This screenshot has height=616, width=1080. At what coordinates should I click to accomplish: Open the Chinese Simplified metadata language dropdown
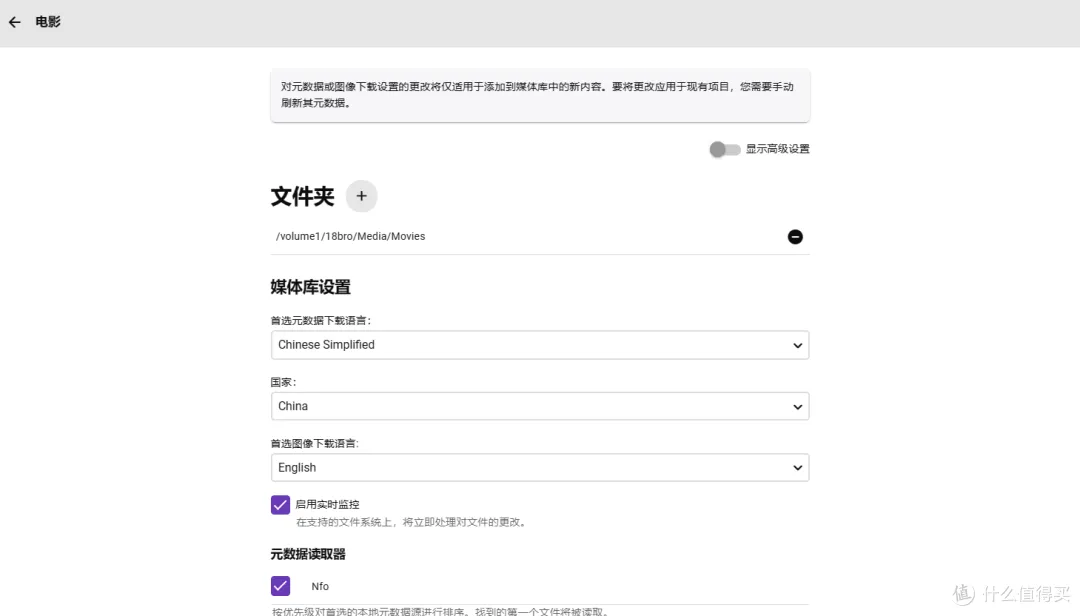pos(540,345)
